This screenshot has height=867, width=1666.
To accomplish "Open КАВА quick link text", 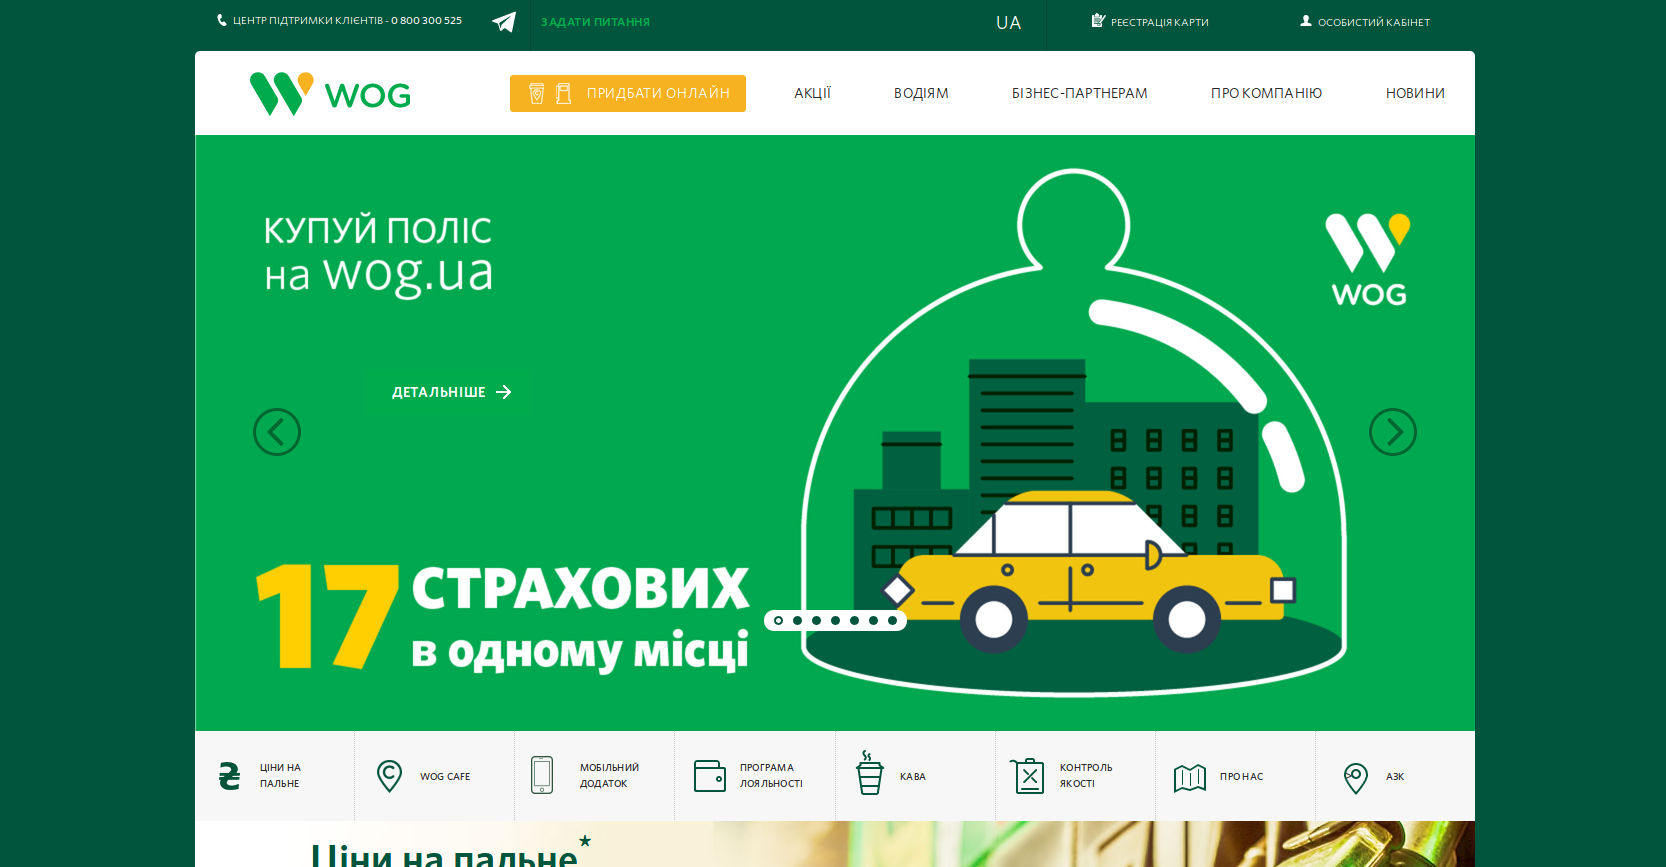I will click(x=913, y=776).
